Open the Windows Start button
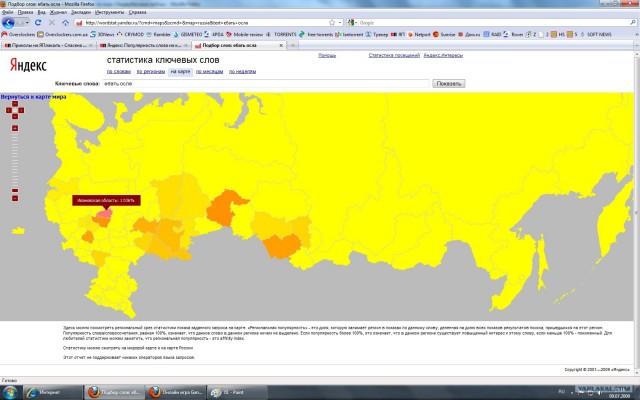Screen dimensions: 640x400 10,392
